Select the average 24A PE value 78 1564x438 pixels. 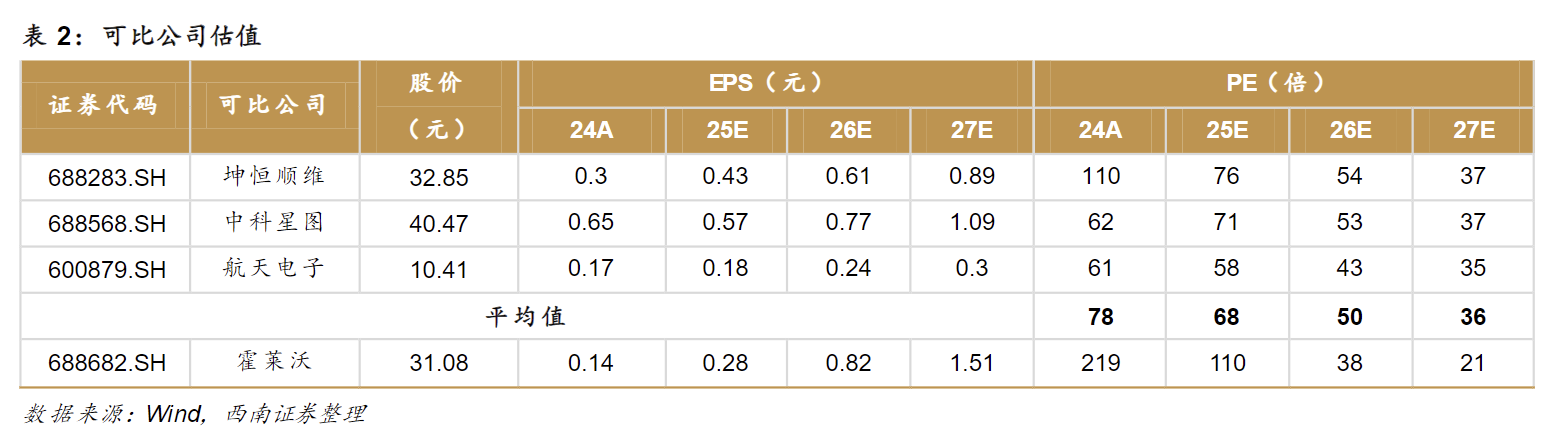click(x=1100, y=318)
